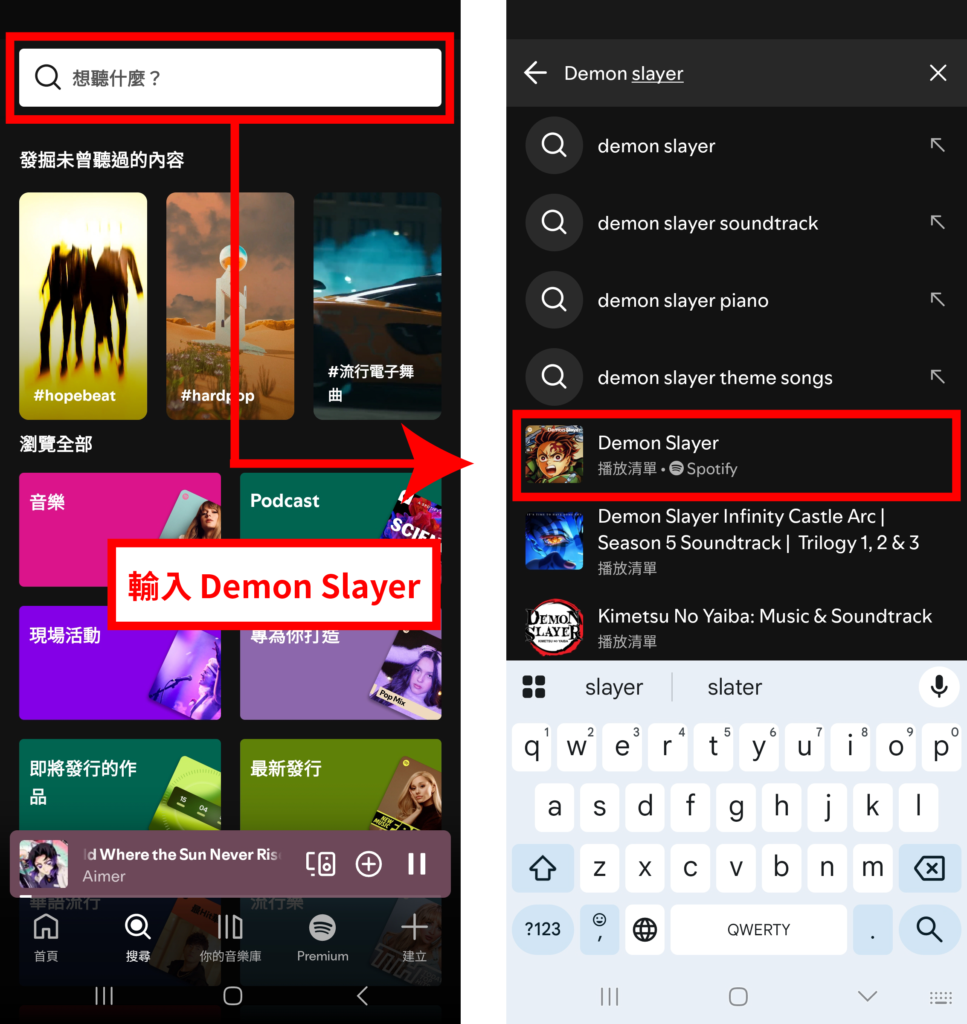Tap the period key

tap(872, 929)
